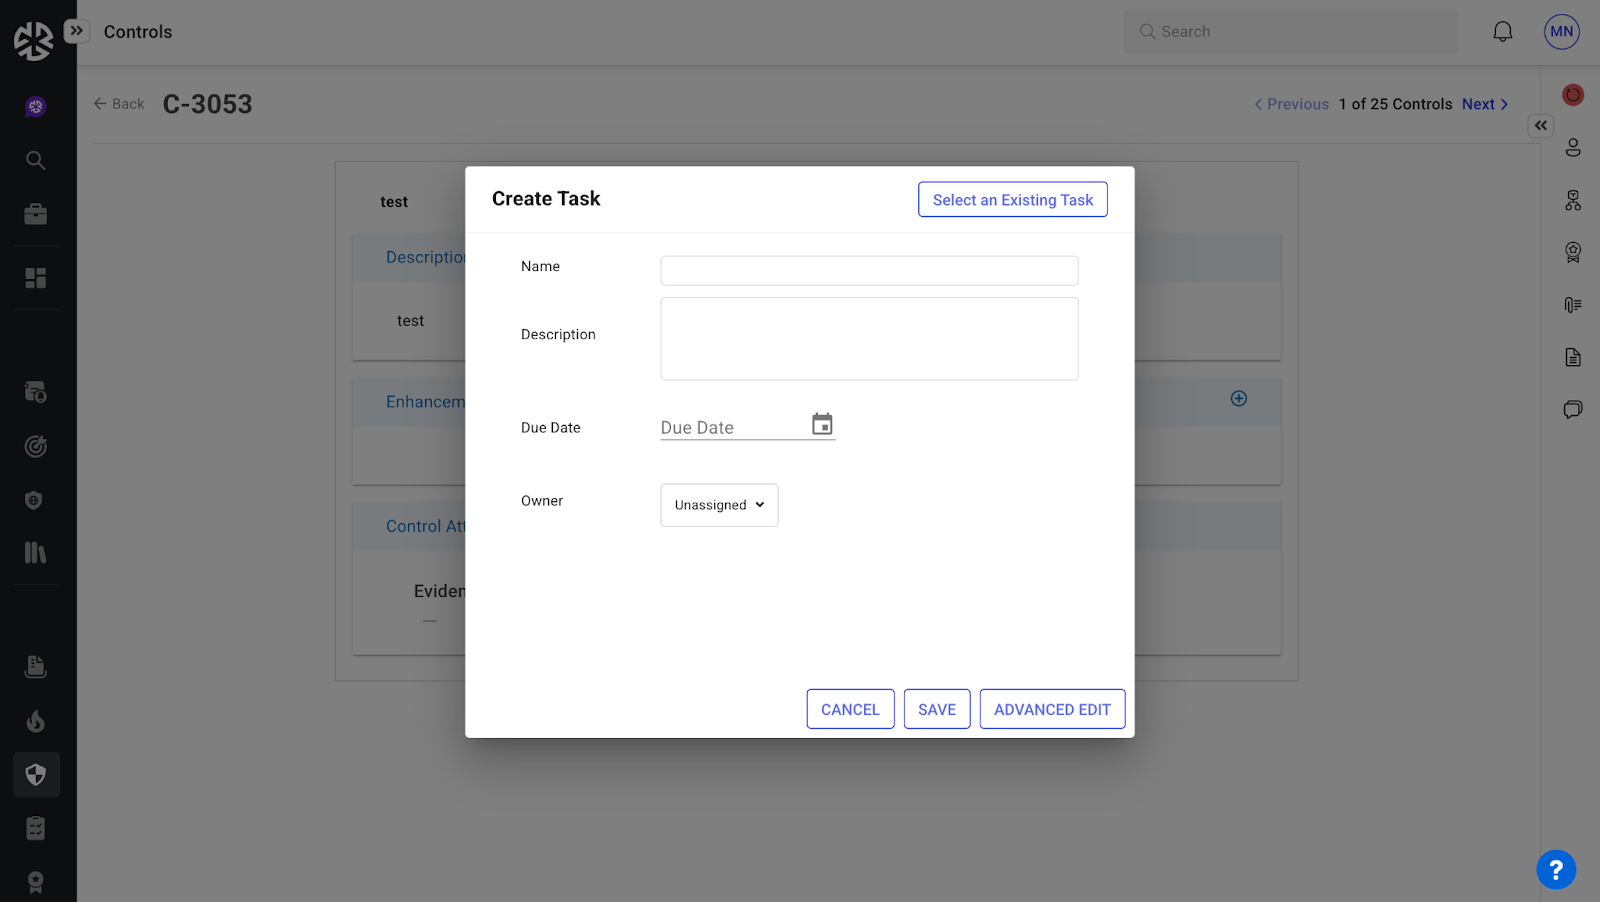Open the comments icon in right panel
The height and width of the screenshot is (902, 1600).
point(1573,409)
